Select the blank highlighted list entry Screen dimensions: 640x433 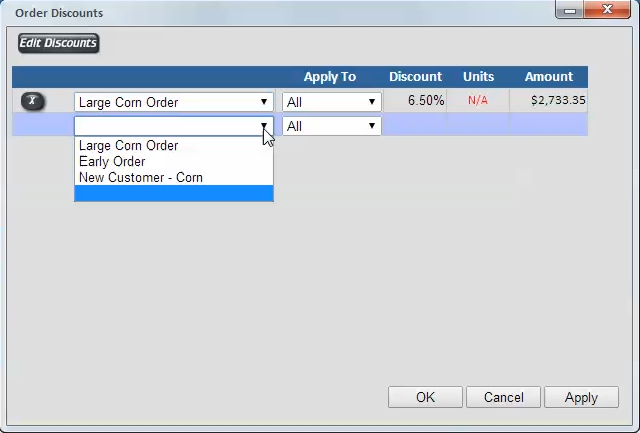(x=174, y=193)
